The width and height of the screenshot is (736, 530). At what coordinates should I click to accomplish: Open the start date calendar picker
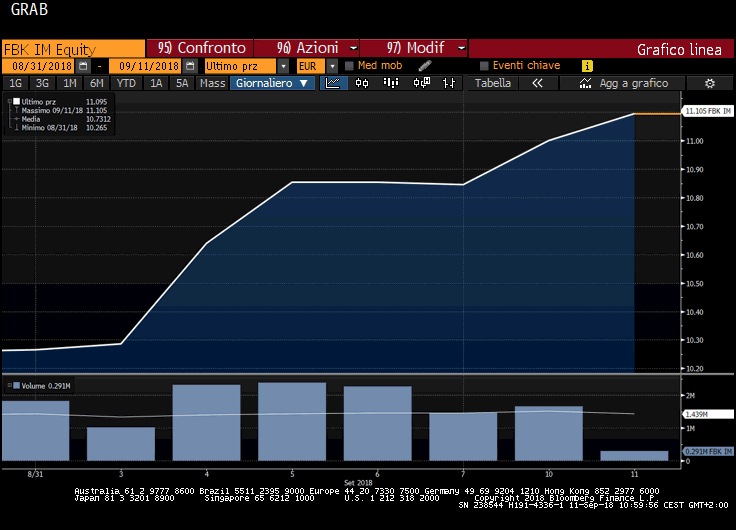click(83, 65)
